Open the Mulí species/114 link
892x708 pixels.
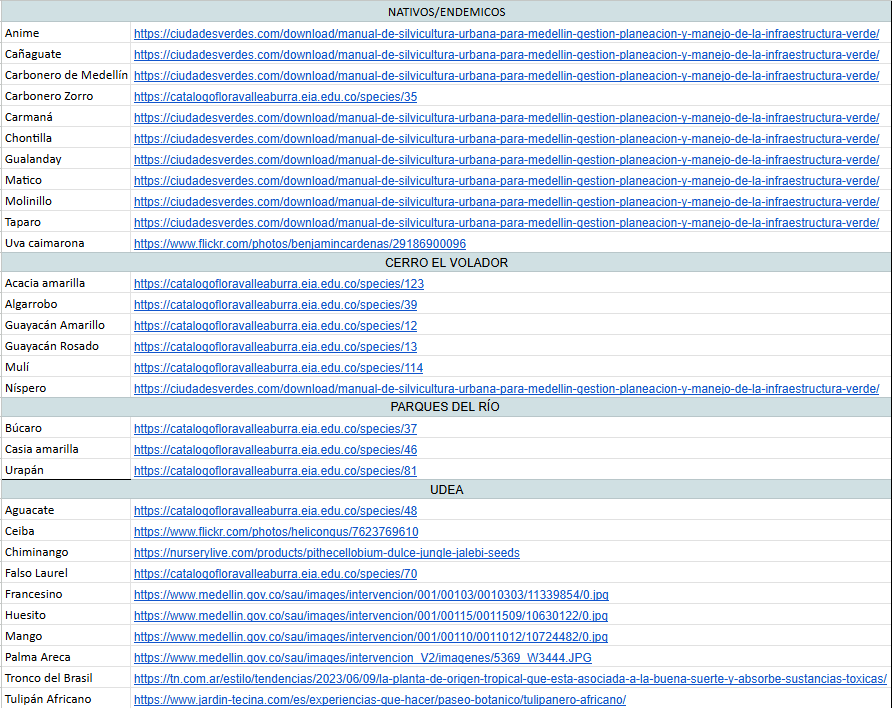(278, 367)
